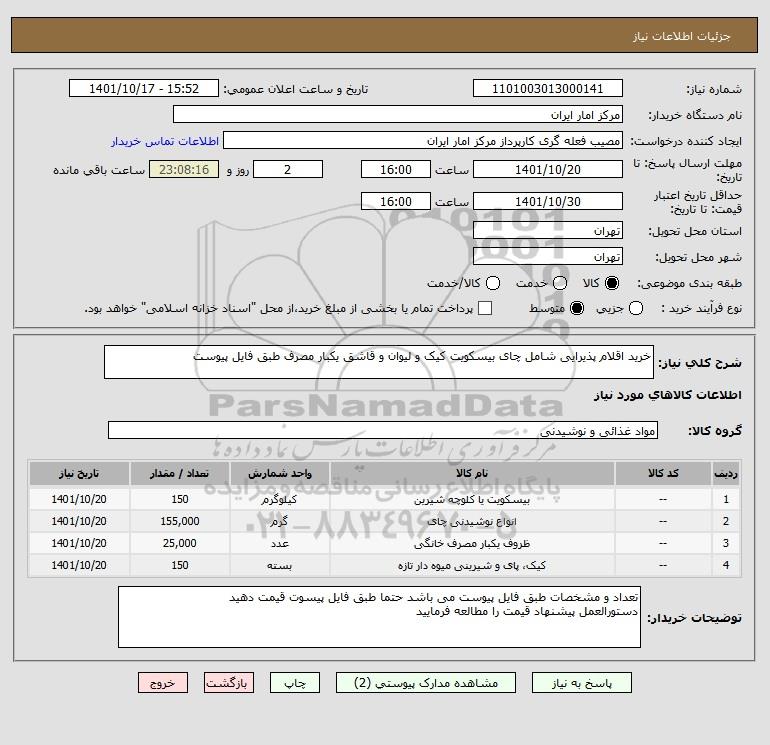Click the ردیف column header

pyautogui.click(x=726, y=473)
